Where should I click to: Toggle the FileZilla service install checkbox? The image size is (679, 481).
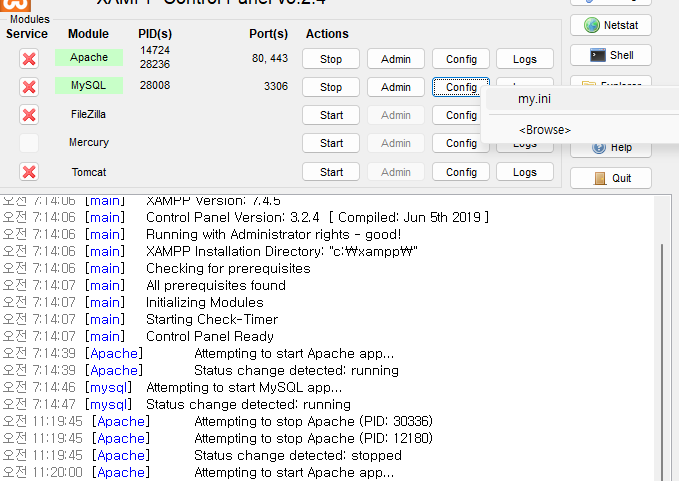point(29,115)
